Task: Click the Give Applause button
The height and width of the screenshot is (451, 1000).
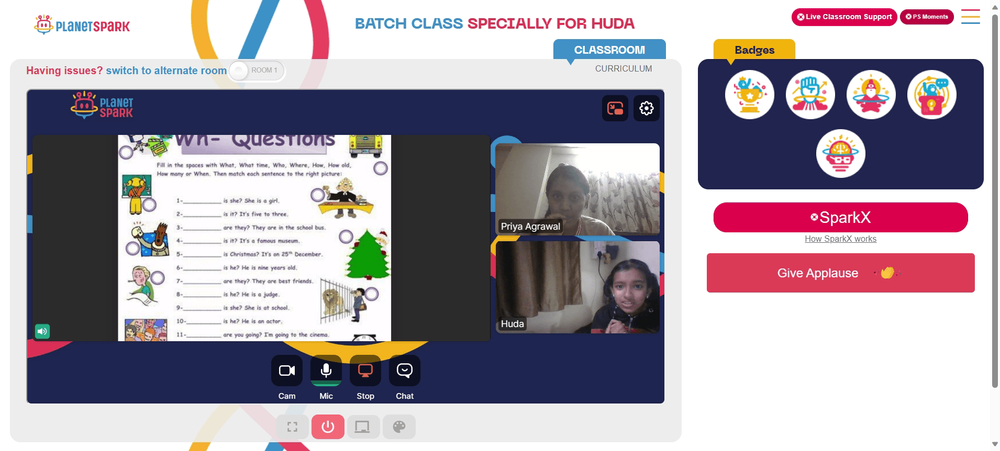Action: (x=841, y=273)
